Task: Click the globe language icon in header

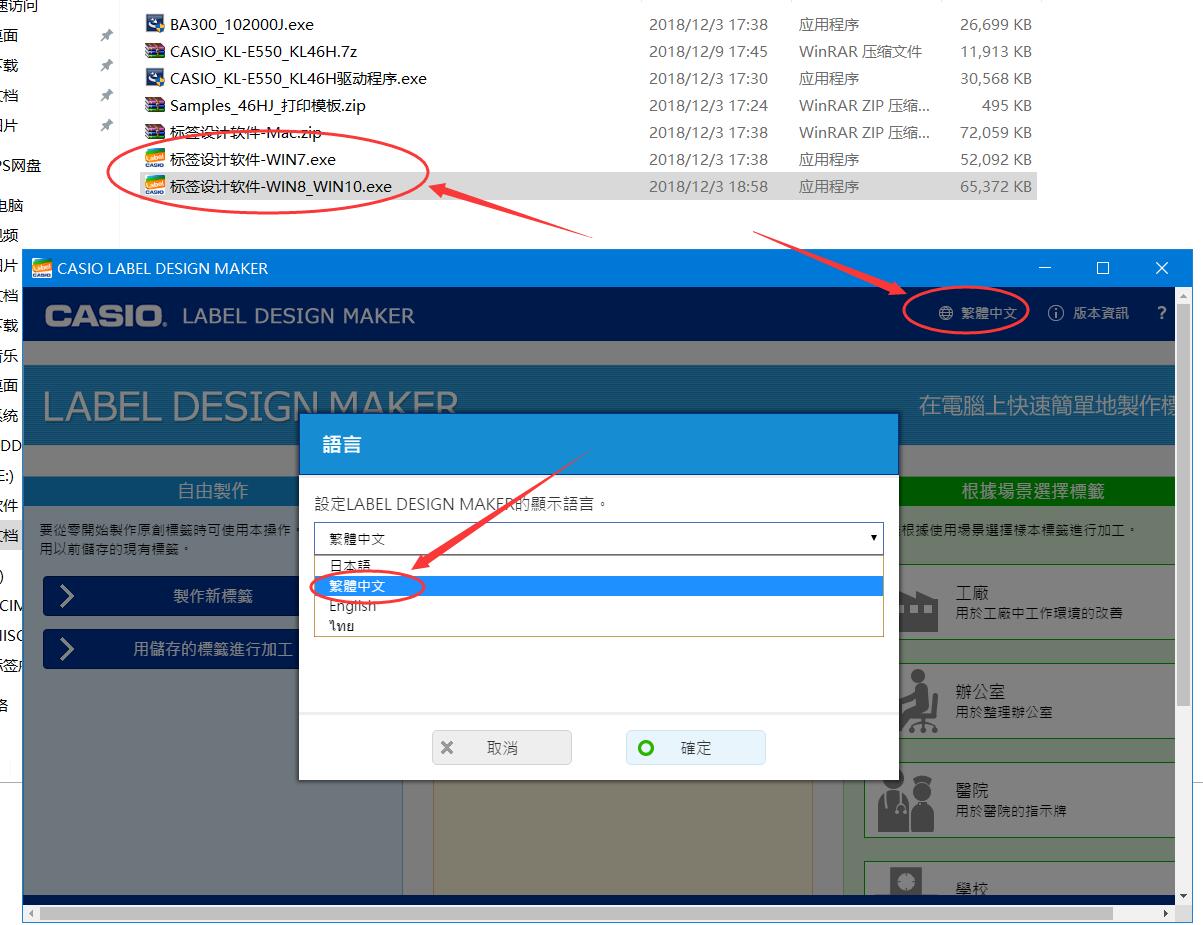Action: [x=945, y=313]
